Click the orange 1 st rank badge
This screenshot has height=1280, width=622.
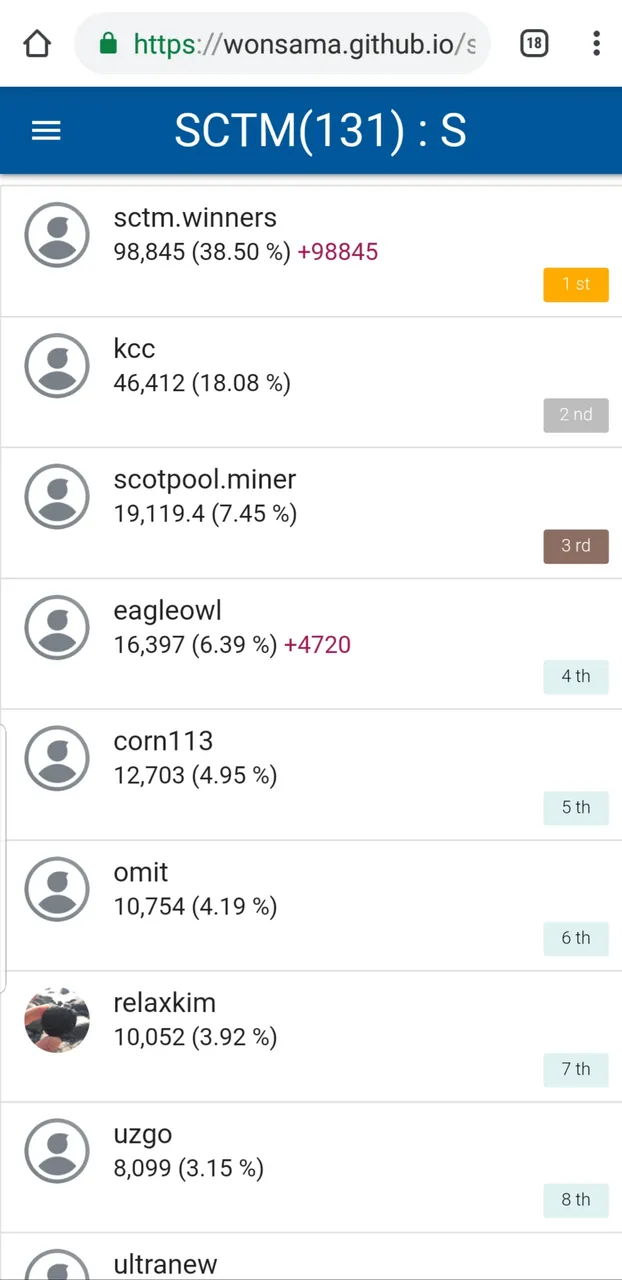(x=575, y=284)
